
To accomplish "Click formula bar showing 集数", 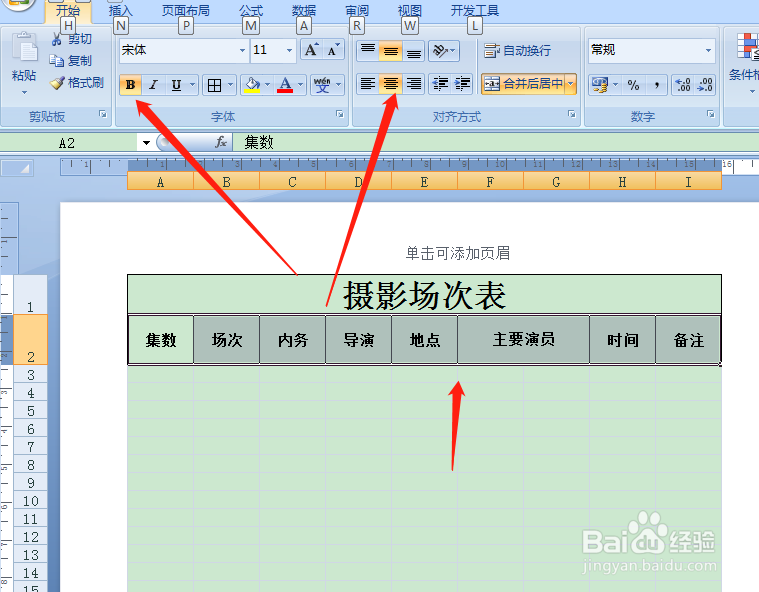I will click(496, 143).
